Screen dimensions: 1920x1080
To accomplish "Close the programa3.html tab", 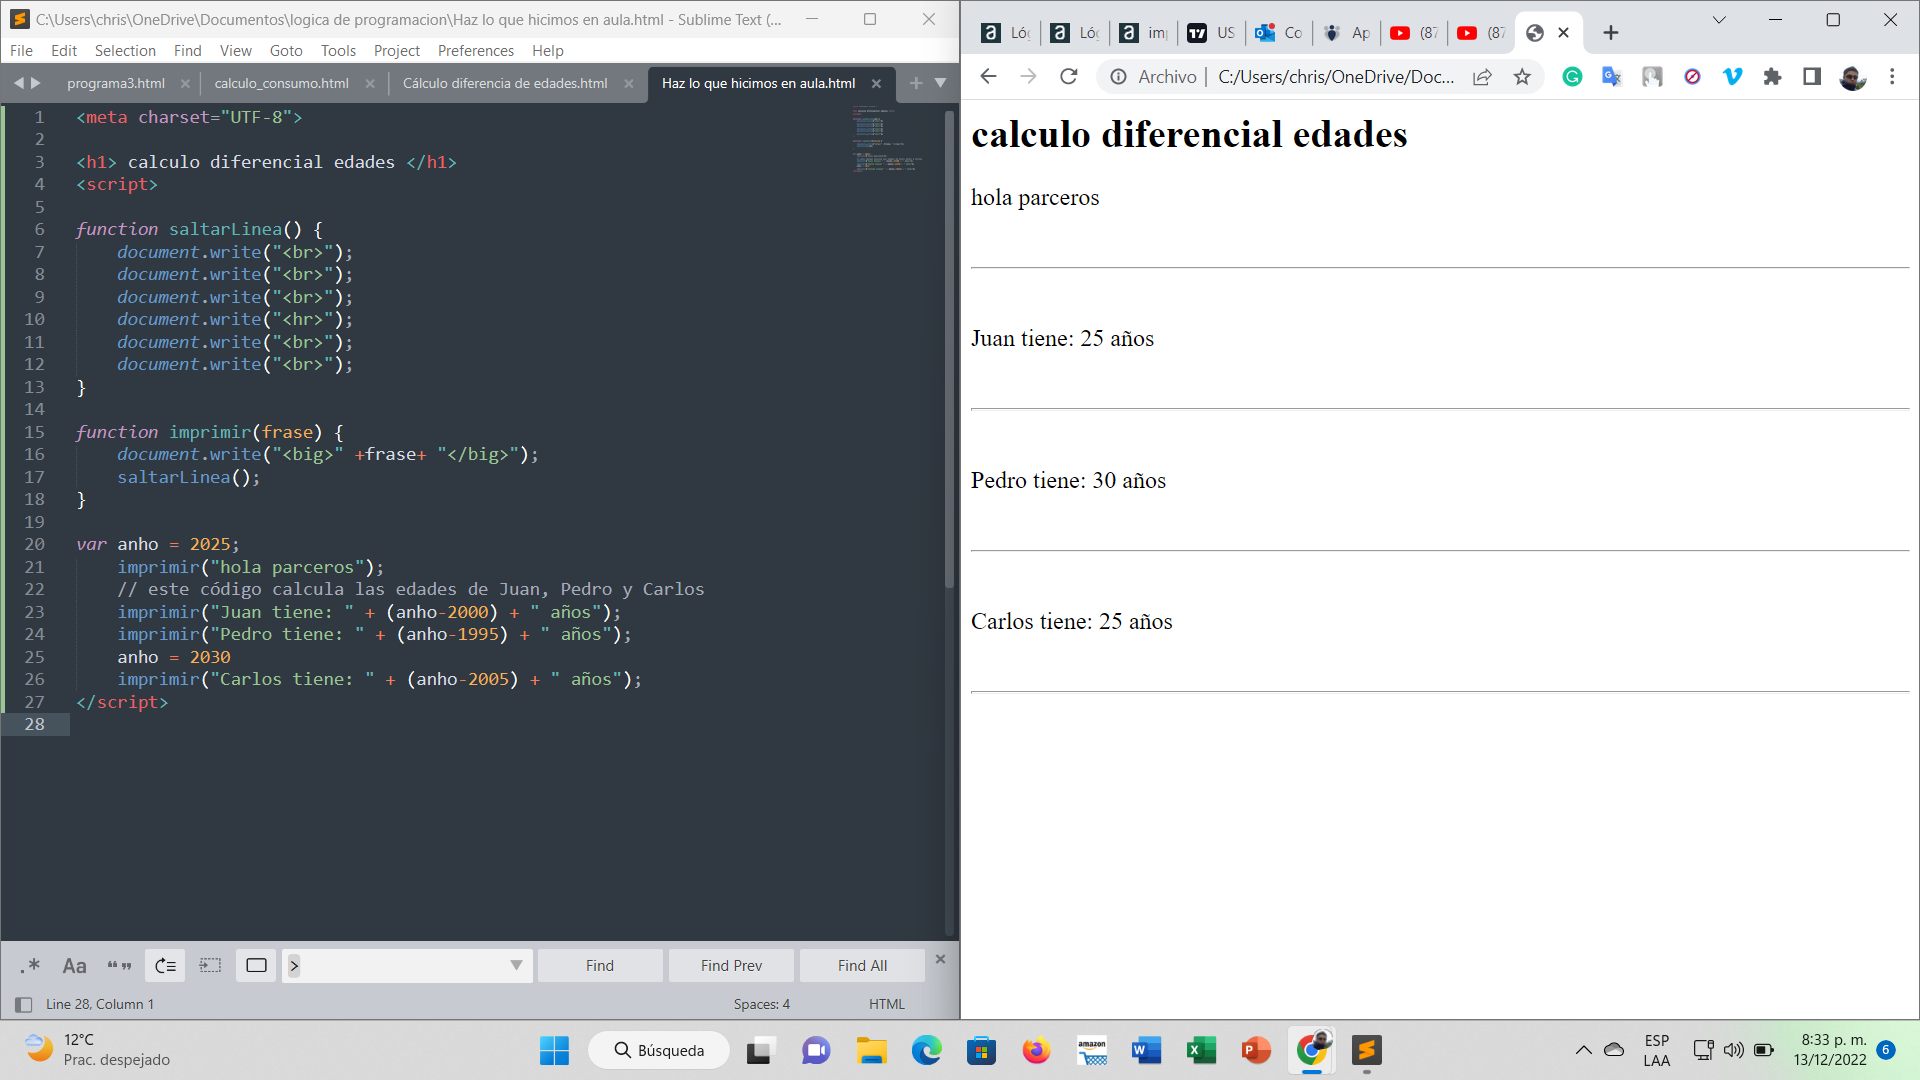I will [x=185, y=83].
